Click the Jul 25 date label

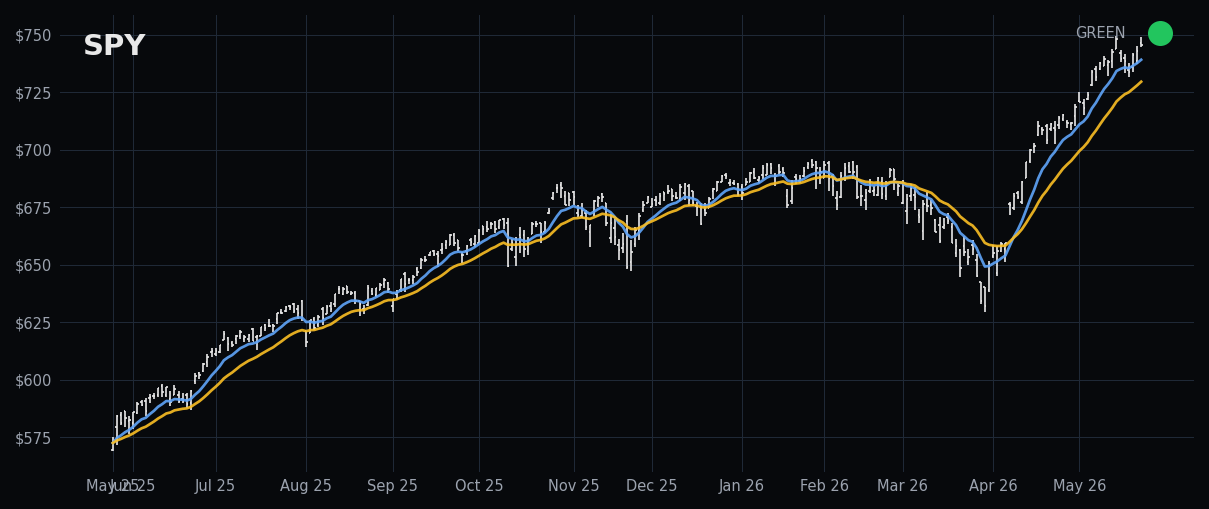pyautogui.click(x=215, y=486)
